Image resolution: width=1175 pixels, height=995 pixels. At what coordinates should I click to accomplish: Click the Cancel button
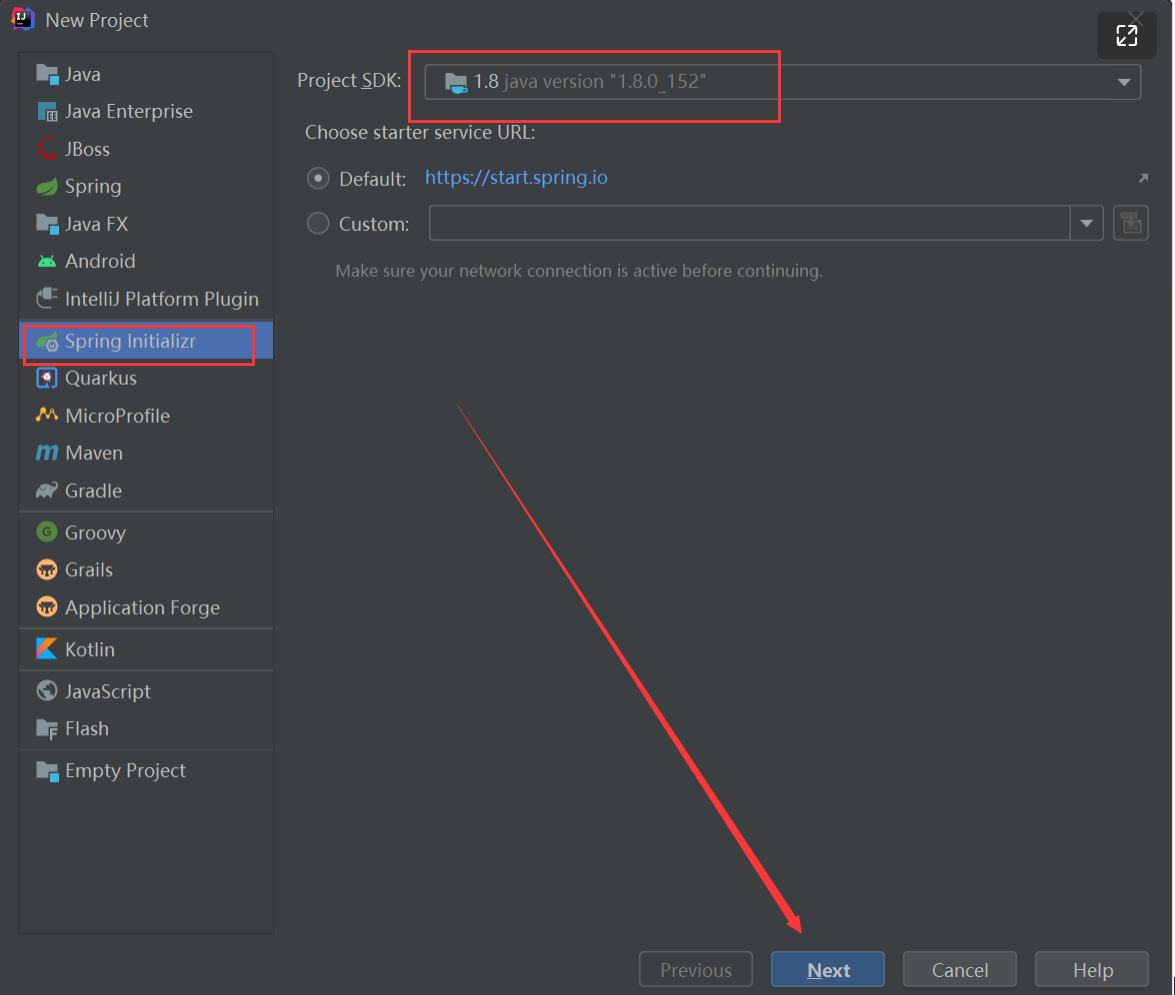coord(959,970)
